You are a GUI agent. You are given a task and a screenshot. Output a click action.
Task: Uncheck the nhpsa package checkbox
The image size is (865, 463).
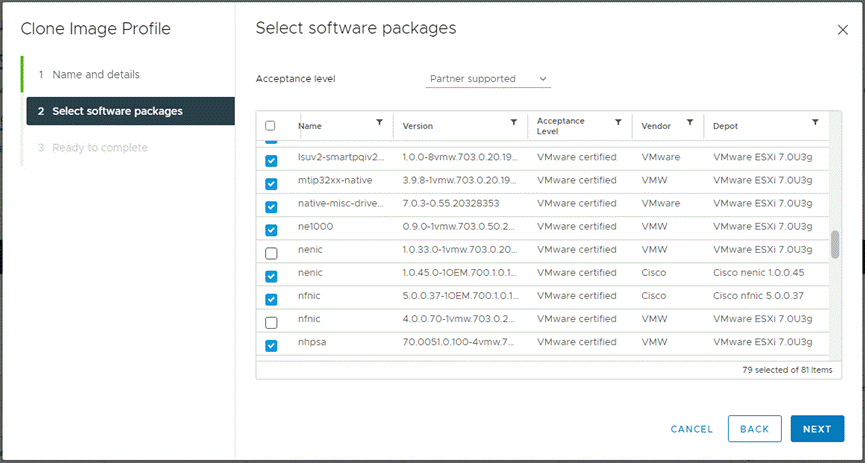click(x=271, y=345)
